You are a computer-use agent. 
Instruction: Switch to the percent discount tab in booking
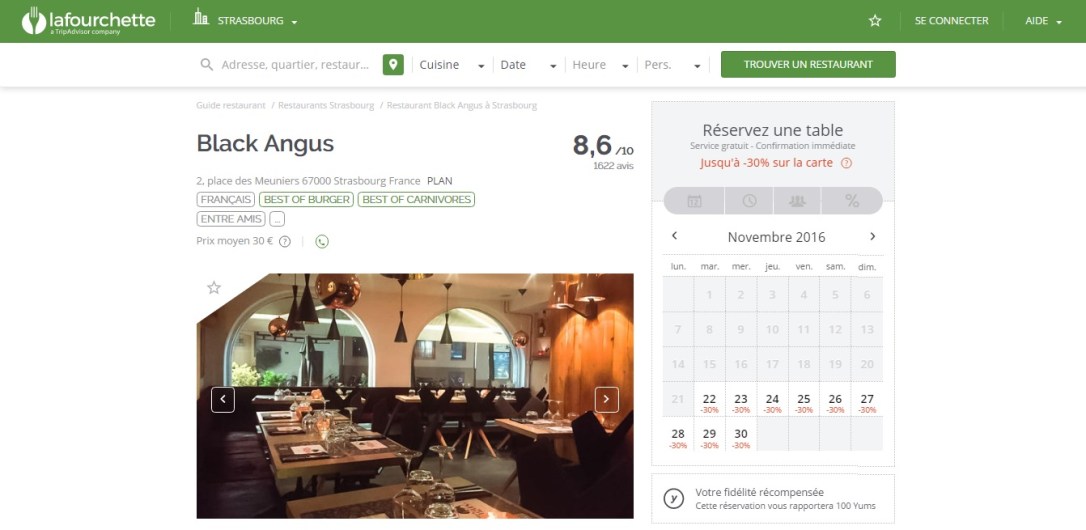pyautogui.click(x=852, y=201)
